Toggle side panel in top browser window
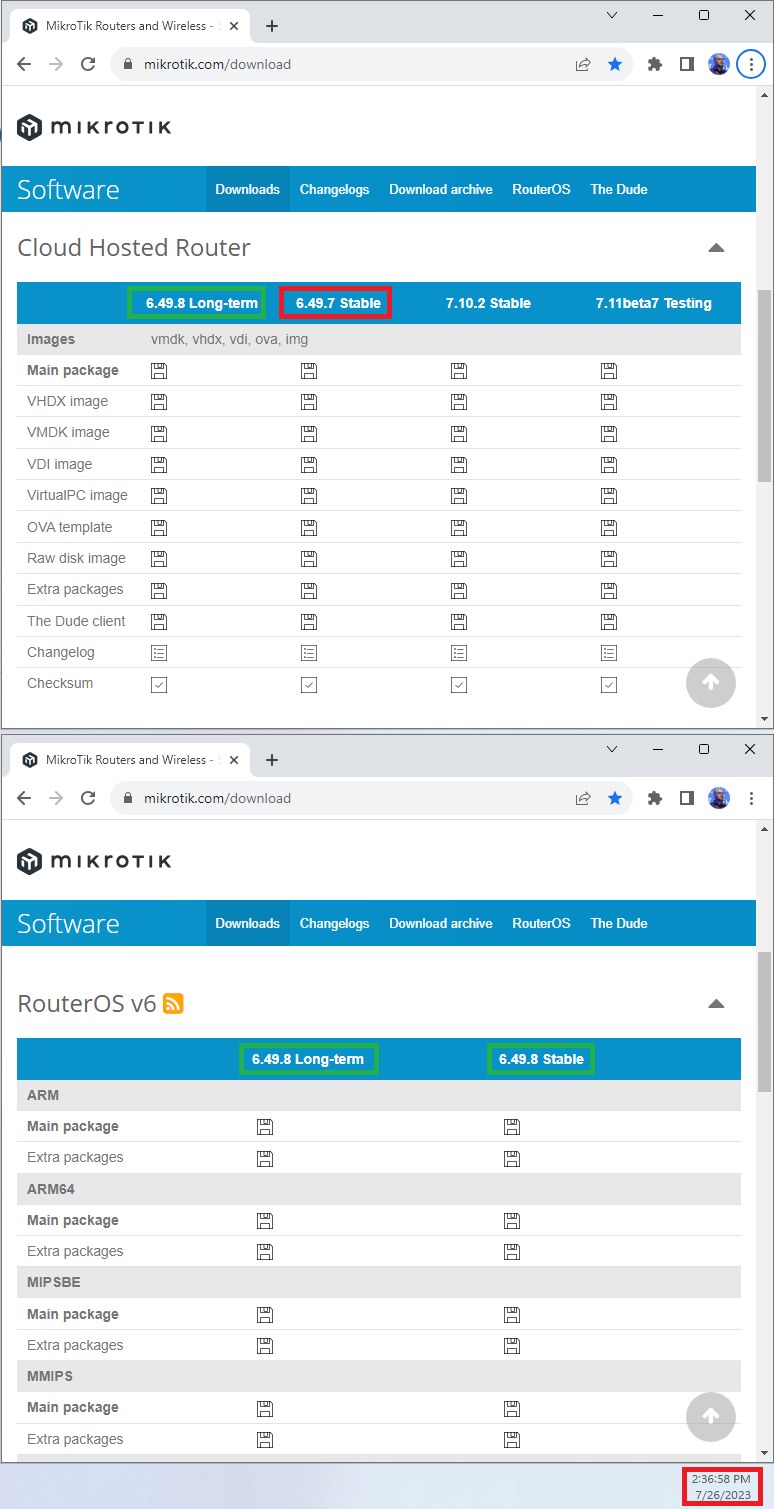The height and width of the screenshot is (1509, 774). tap(687, 64)
